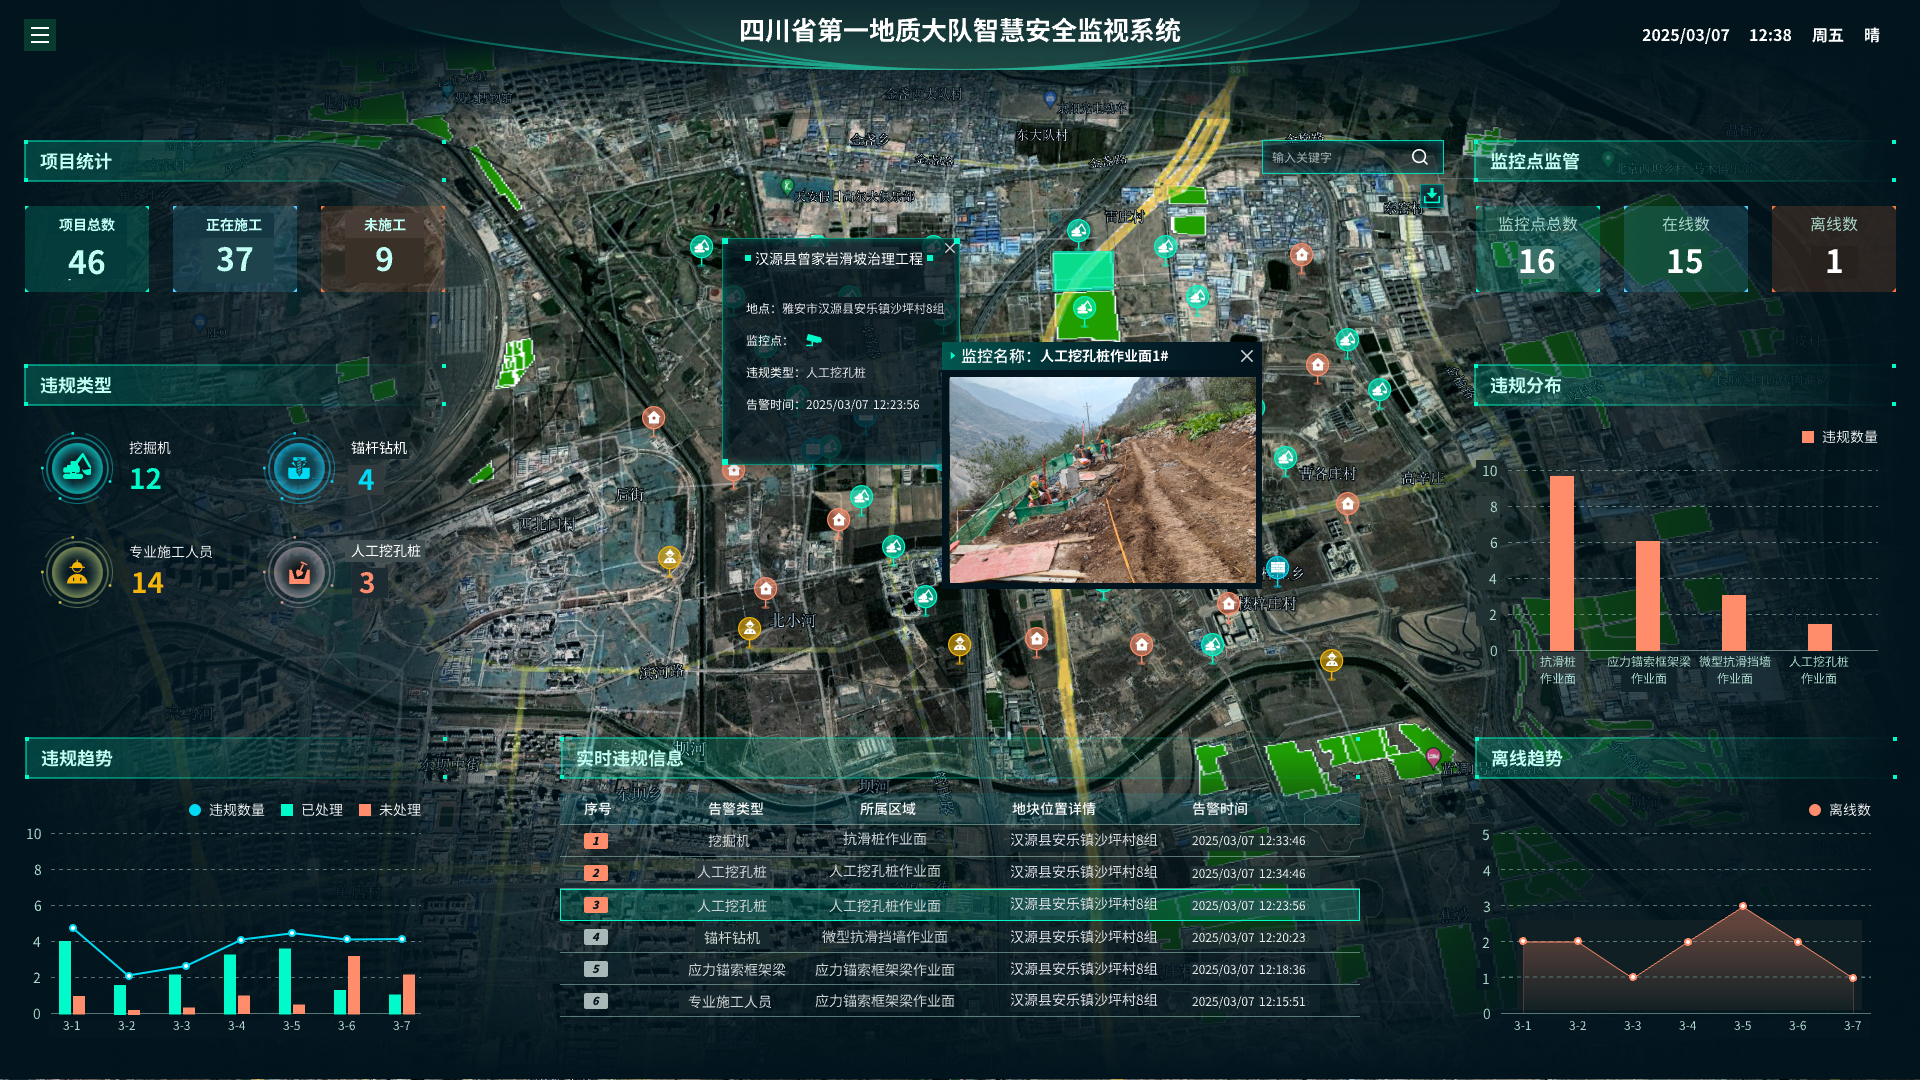Viewport: 1920px width, 1080px height.
Task: Select the 项目总数 46 card
Action: coord(87,249)
